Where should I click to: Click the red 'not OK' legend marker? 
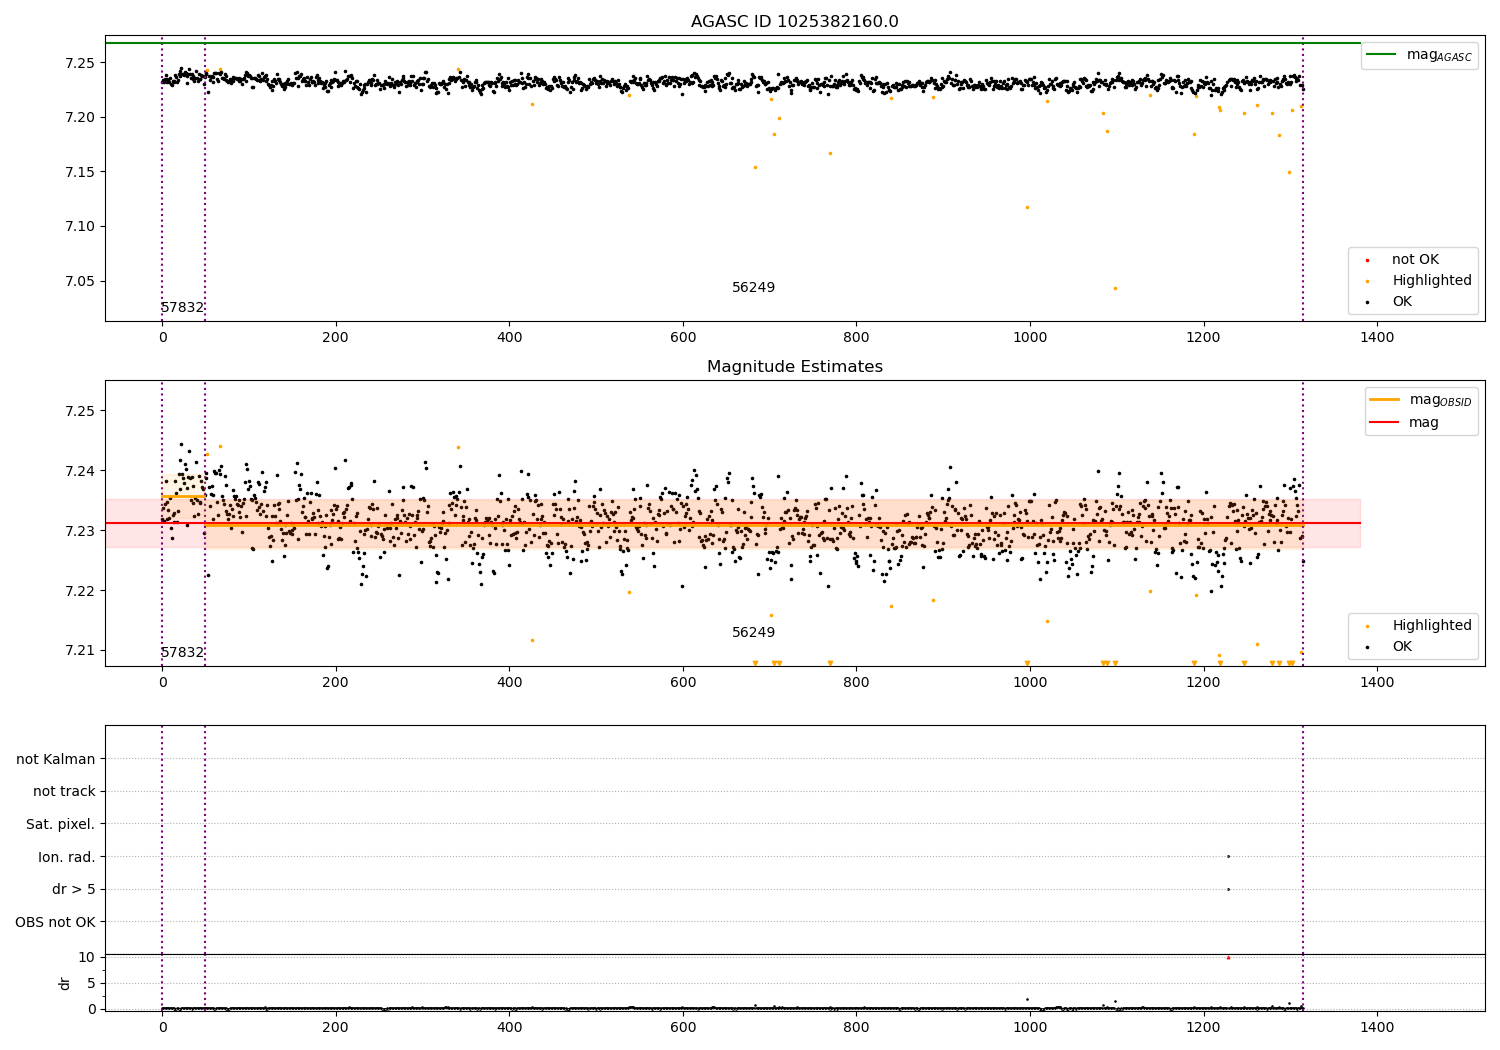[x=1367, y=260]
